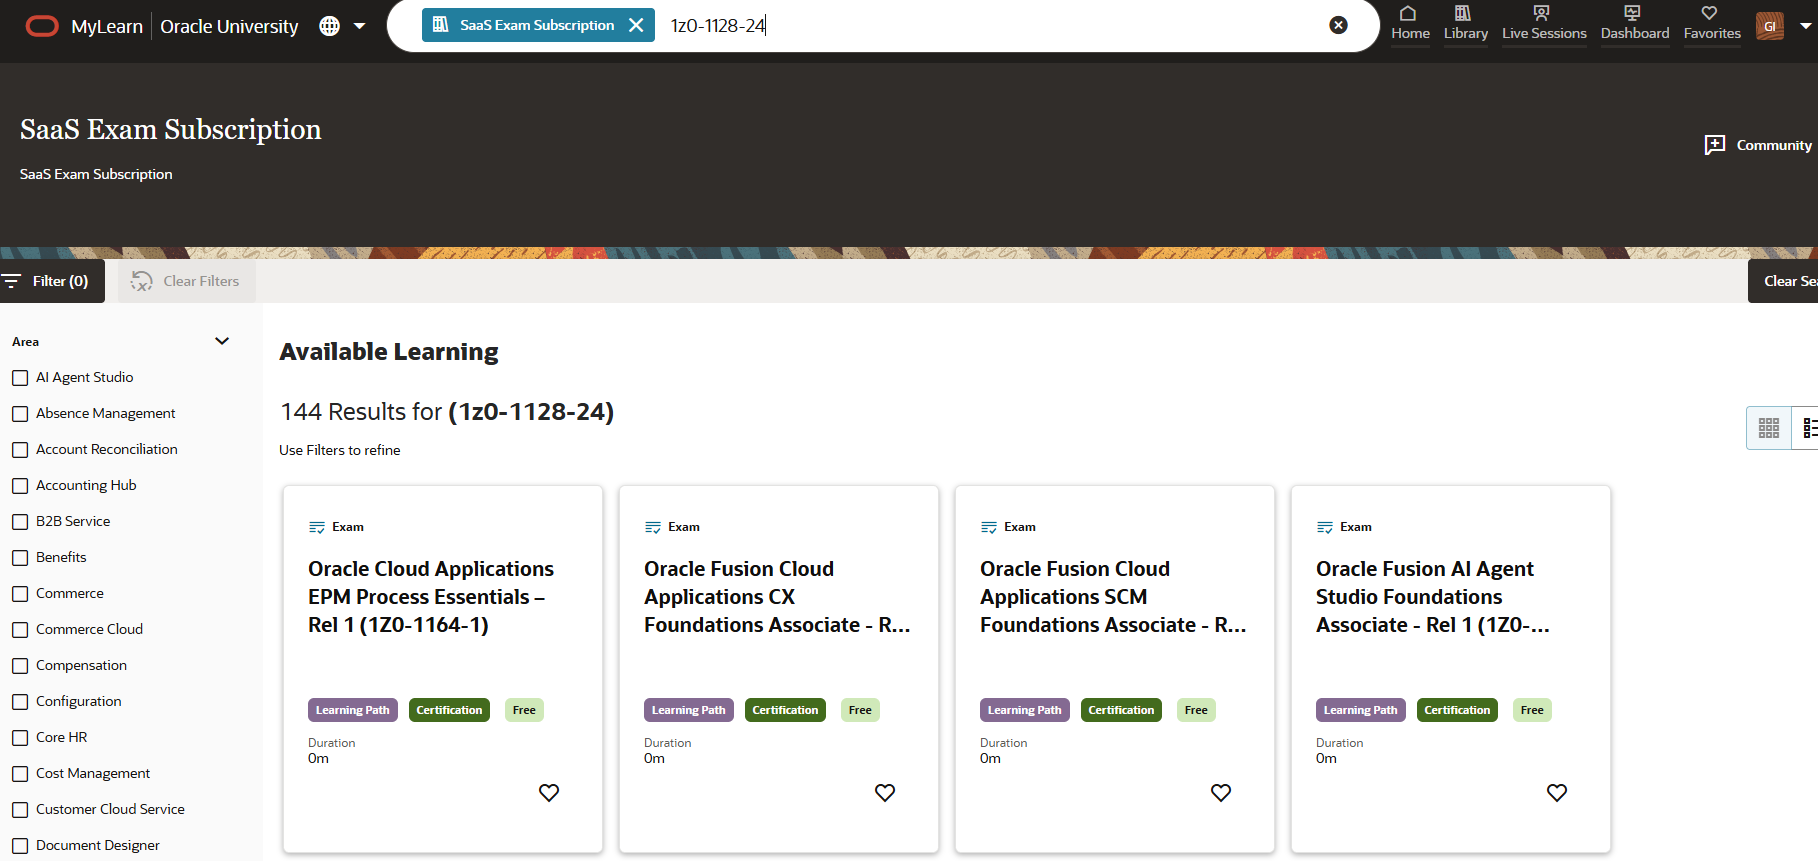Open the AI Agent Studio Foundations exam
This screenshot has width=1818, height=861.
tap(1433, 597)
